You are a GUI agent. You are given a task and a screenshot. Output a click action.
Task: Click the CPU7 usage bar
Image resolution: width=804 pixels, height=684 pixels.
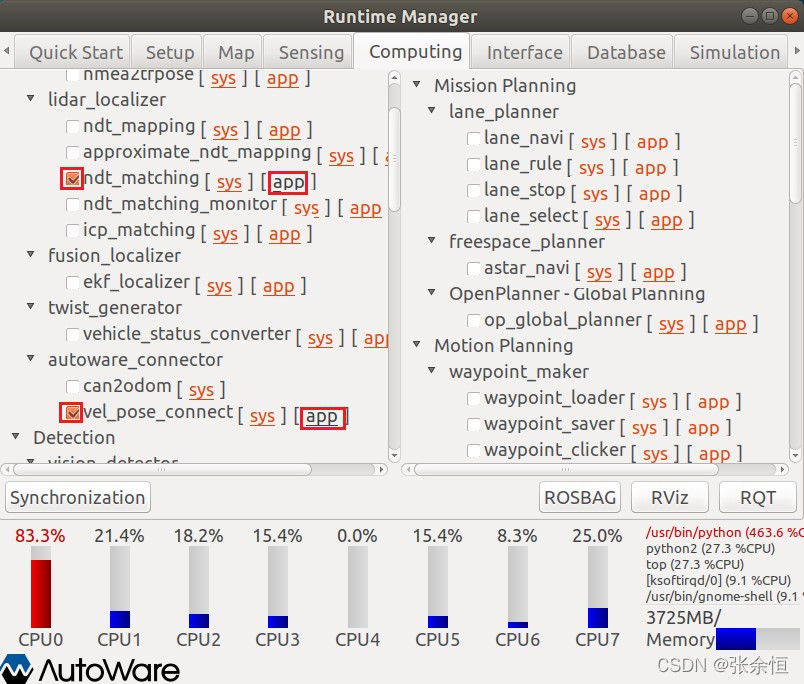(x=597, y=587)
